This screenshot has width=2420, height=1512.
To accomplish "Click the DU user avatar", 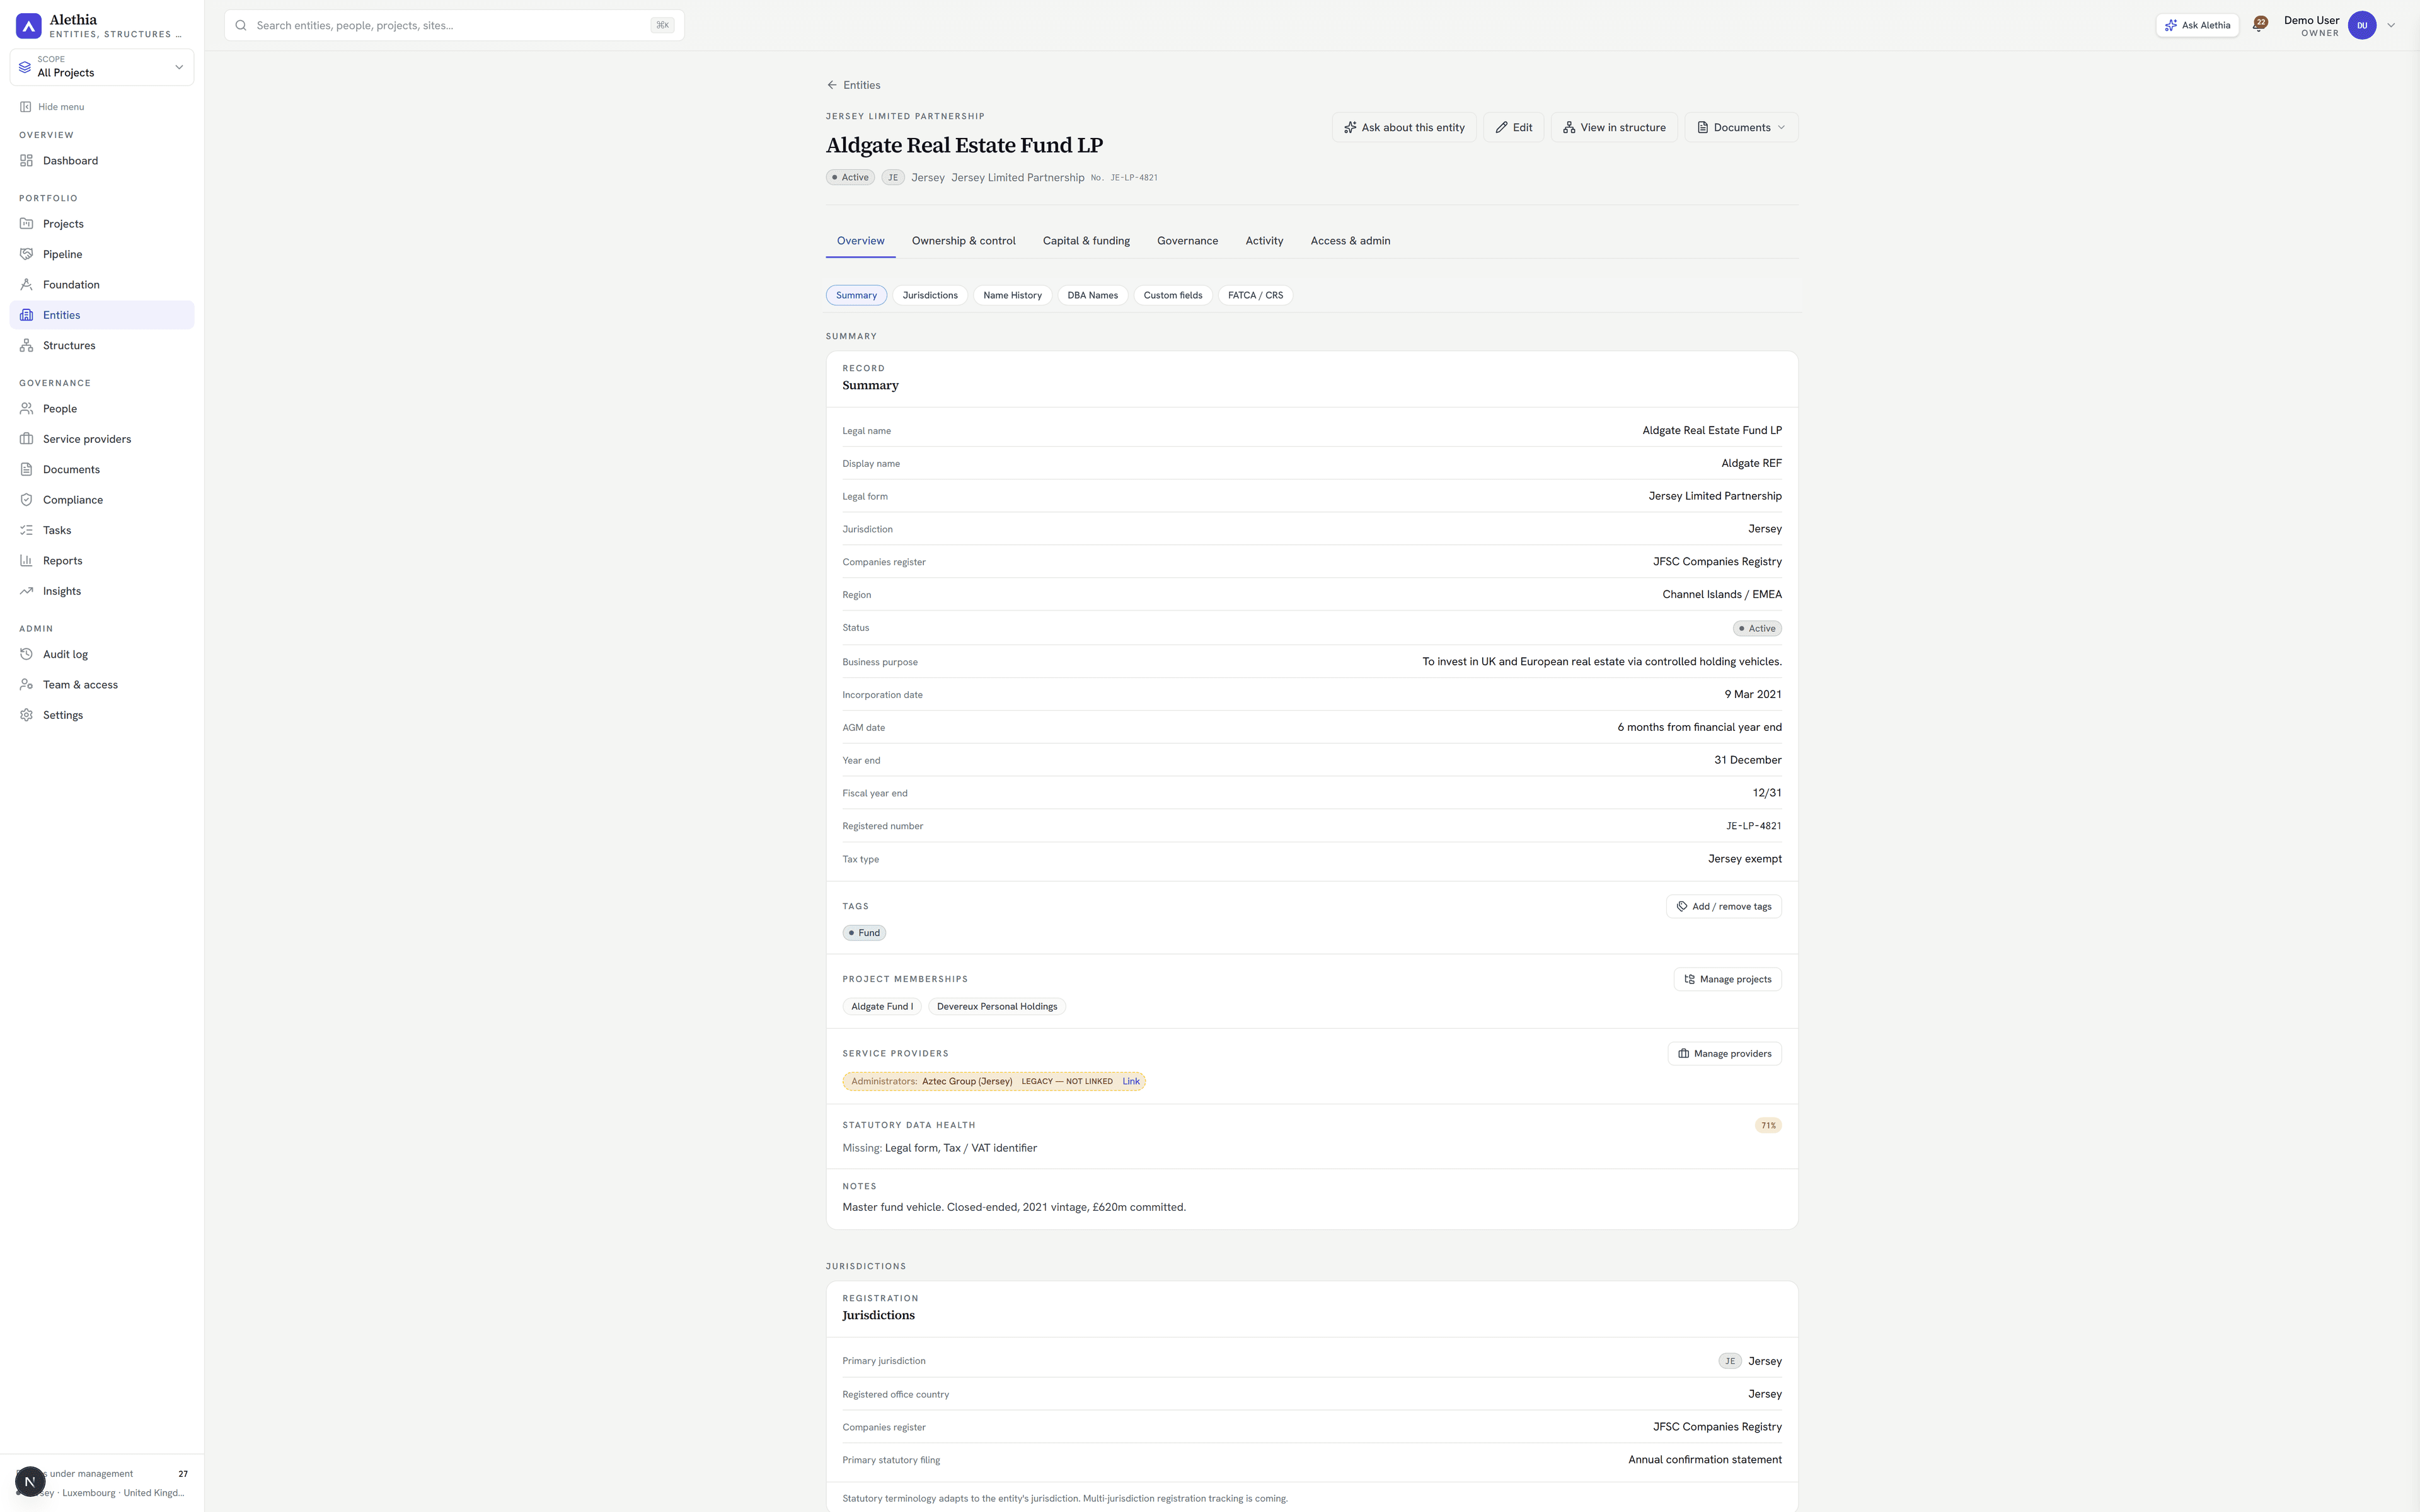I will [2362, 25].
